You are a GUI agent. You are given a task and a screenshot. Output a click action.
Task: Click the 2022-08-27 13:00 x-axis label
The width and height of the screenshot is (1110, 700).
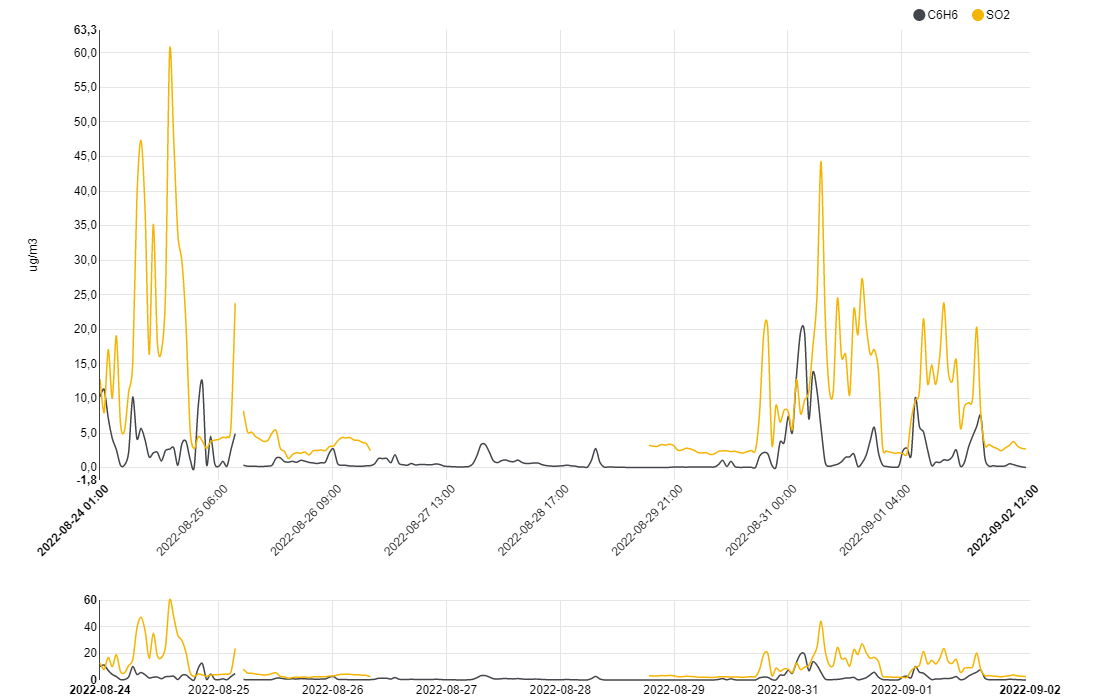coord(421,520)
